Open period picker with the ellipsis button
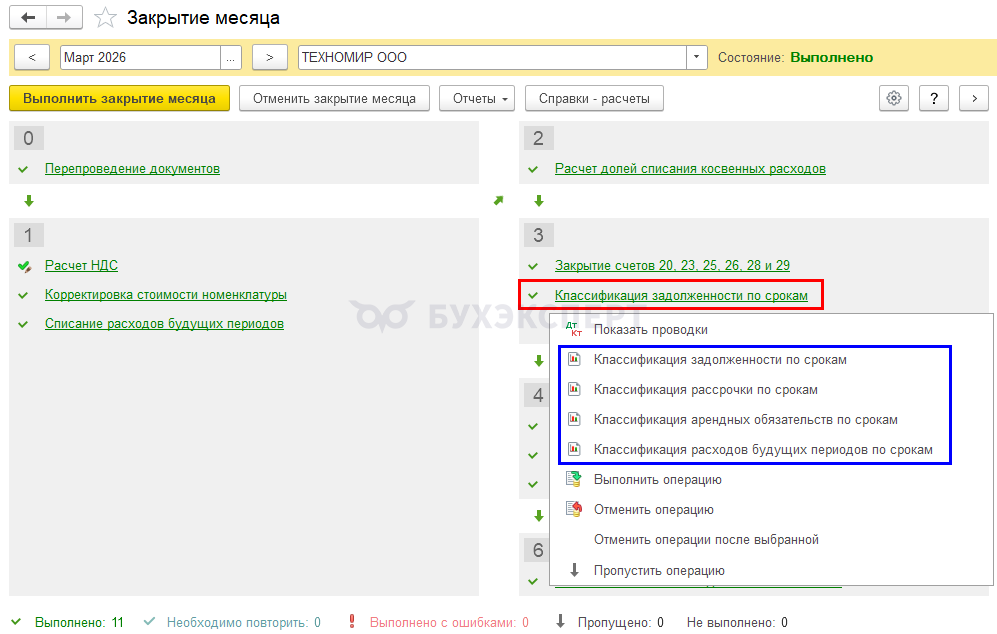The width and height of the screenshot is (997, 634). point(231,57)
